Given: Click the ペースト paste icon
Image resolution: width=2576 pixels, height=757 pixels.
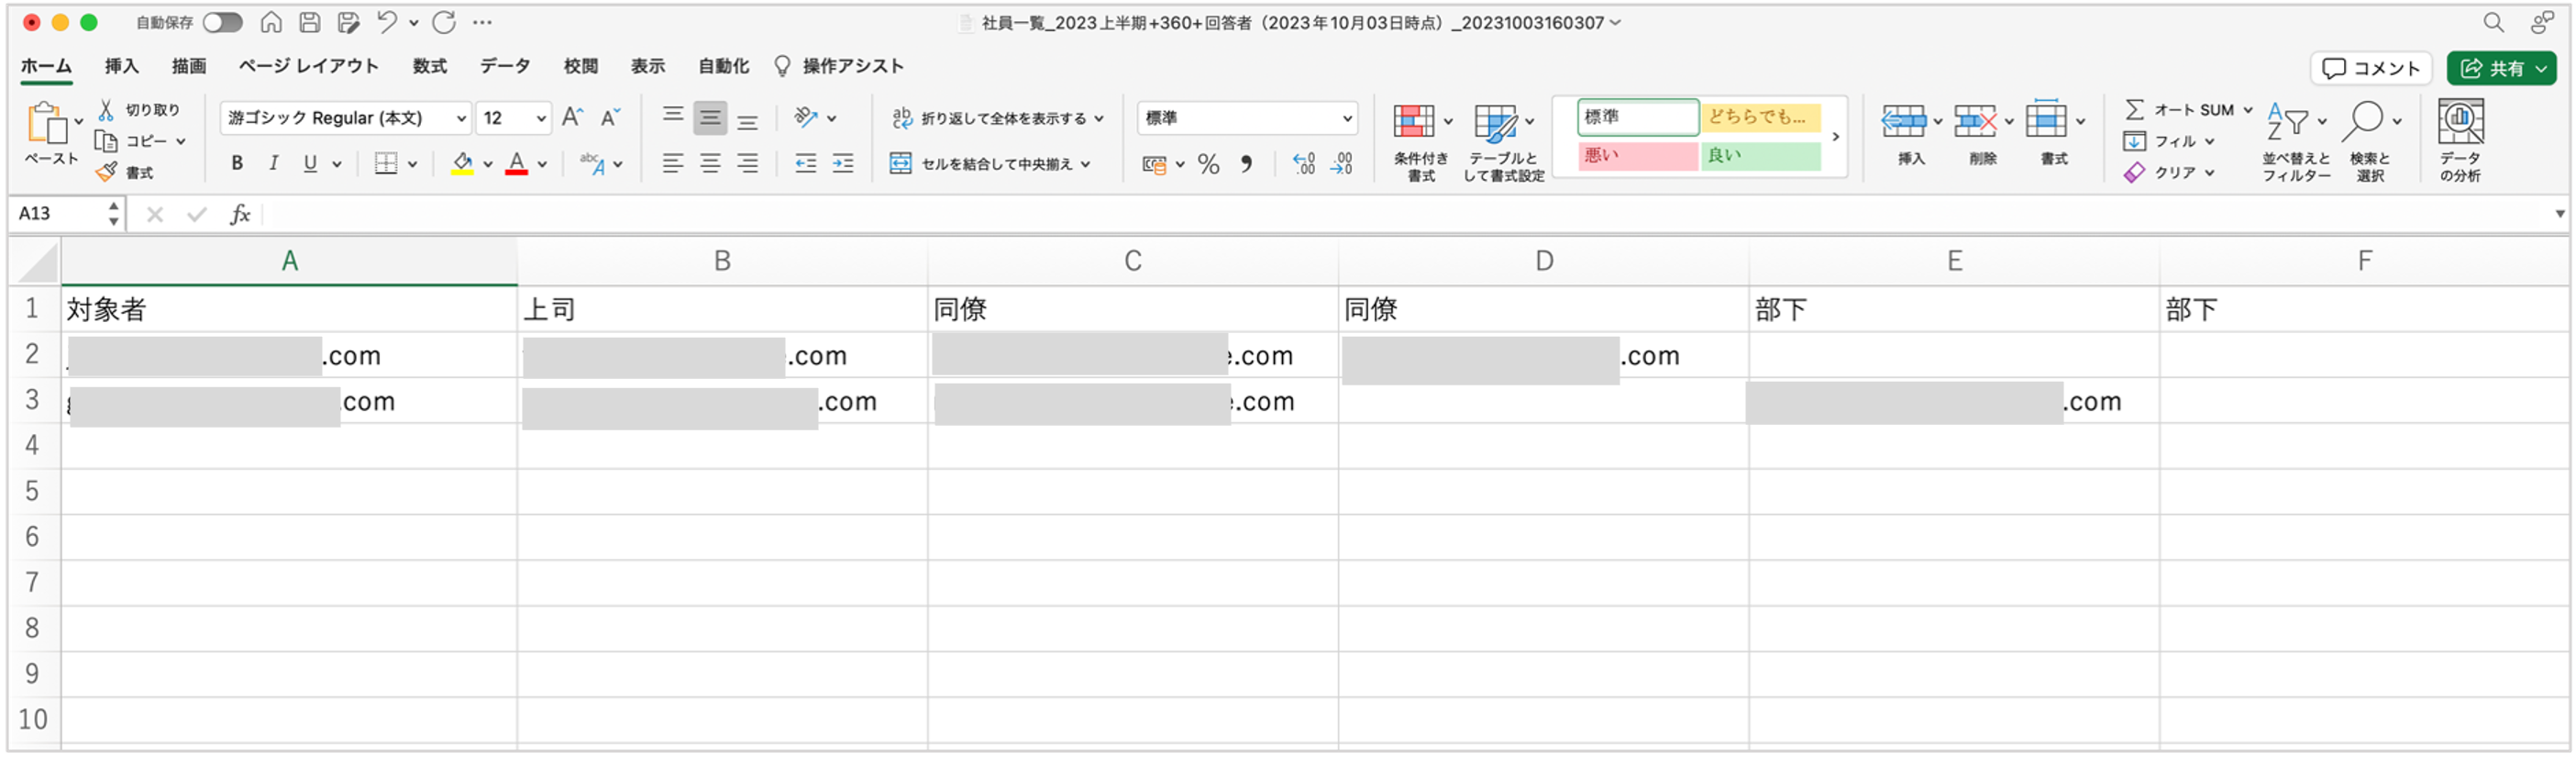Looking at the screenshot, I should click(x=46, y=125).
